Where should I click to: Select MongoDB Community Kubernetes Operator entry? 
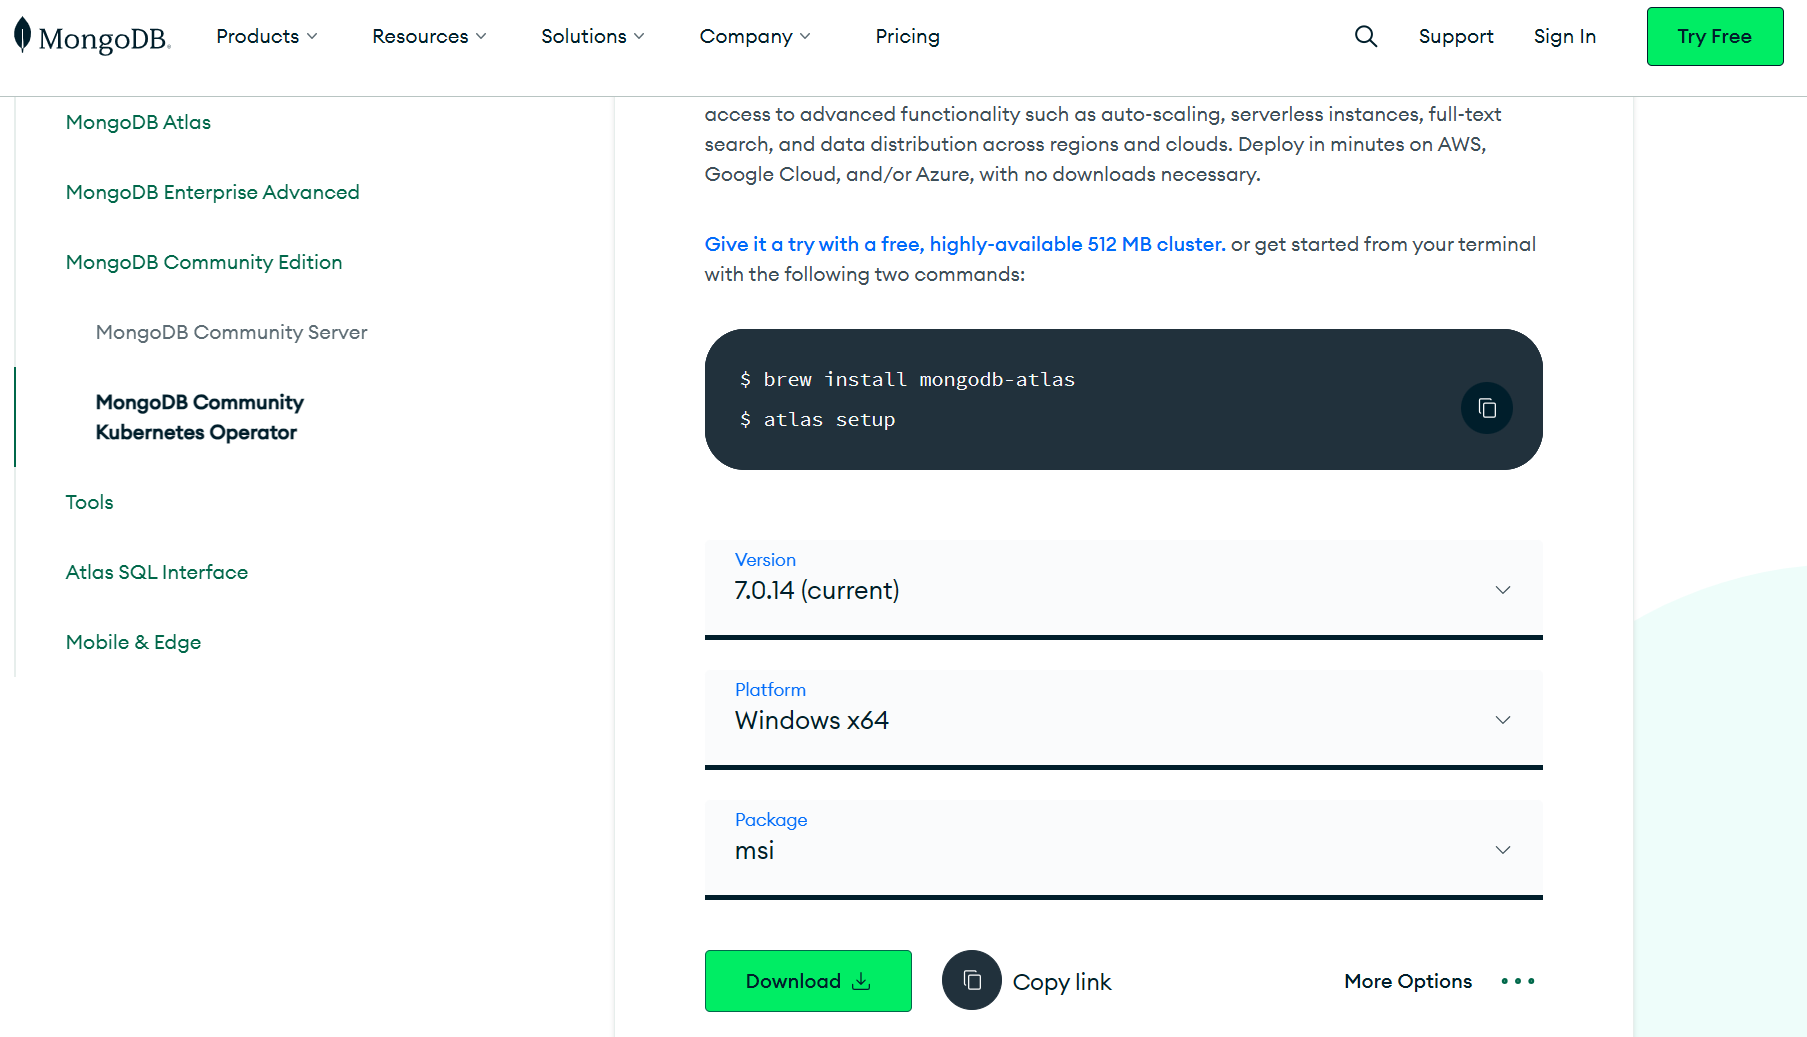(x=200, y=417)
